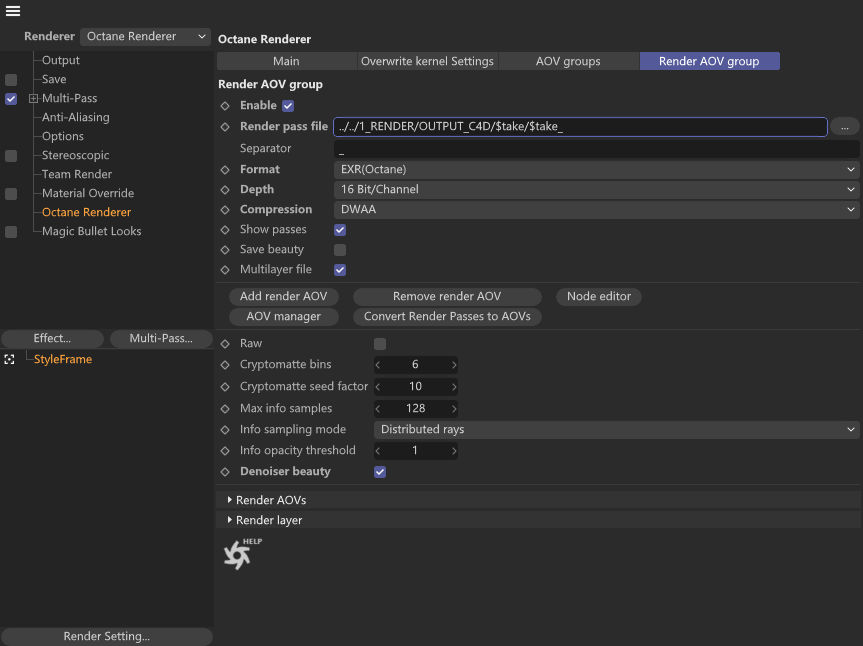Open the Overwrite kernel Settings tab
863x646 pixels.
coord(427,61)
